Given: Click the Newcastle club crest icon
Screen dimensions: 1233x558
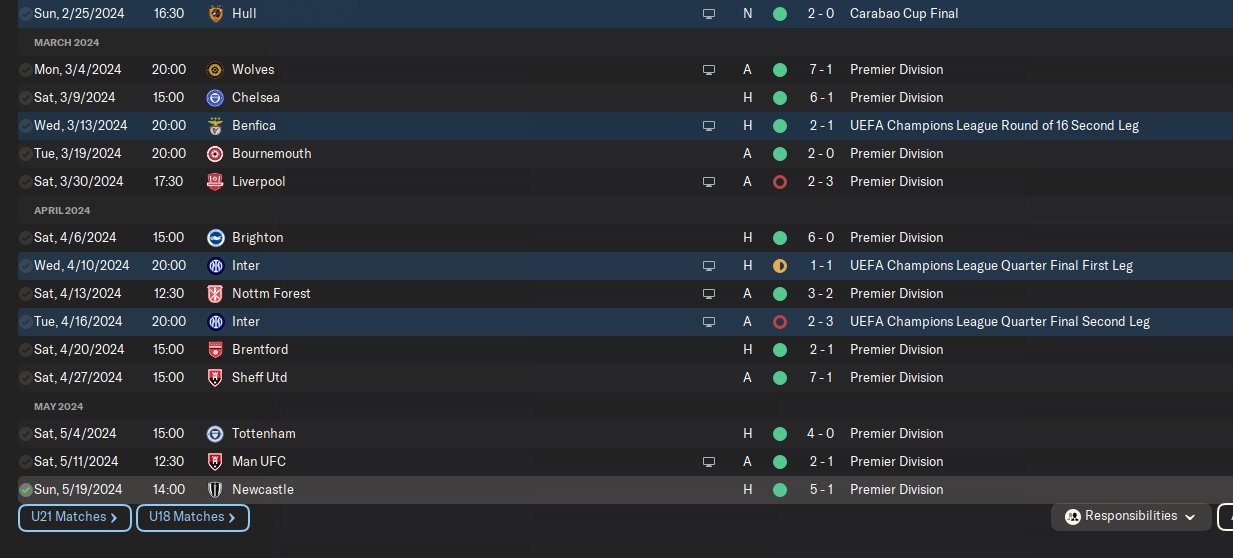Looking at the screenshot, I should pyautogui.click(x=214, y=490).
